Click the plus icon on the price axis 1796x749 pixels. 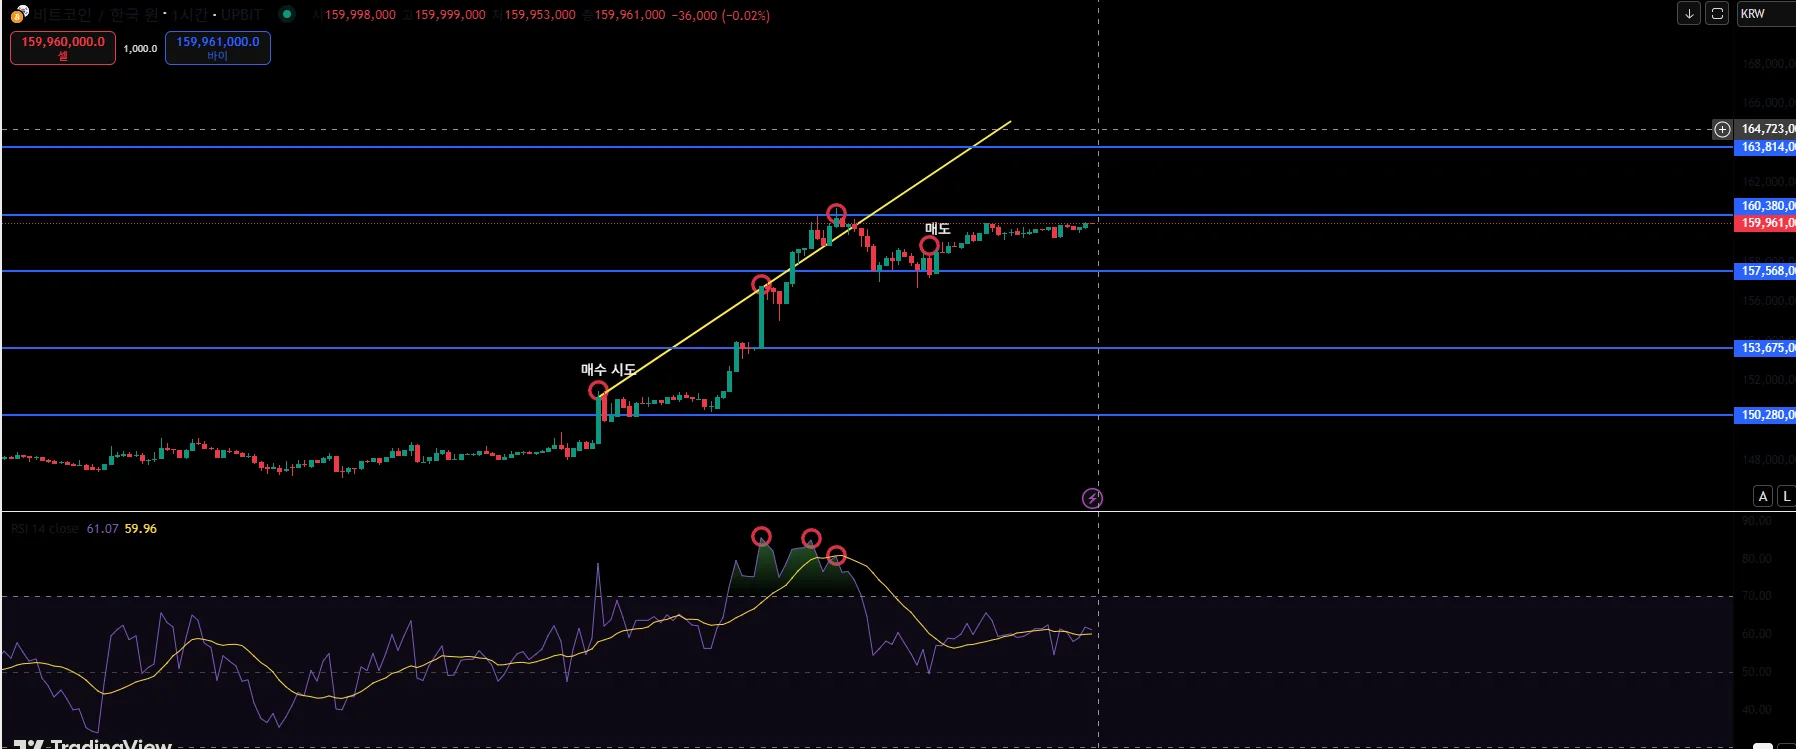click(1722, 129)
